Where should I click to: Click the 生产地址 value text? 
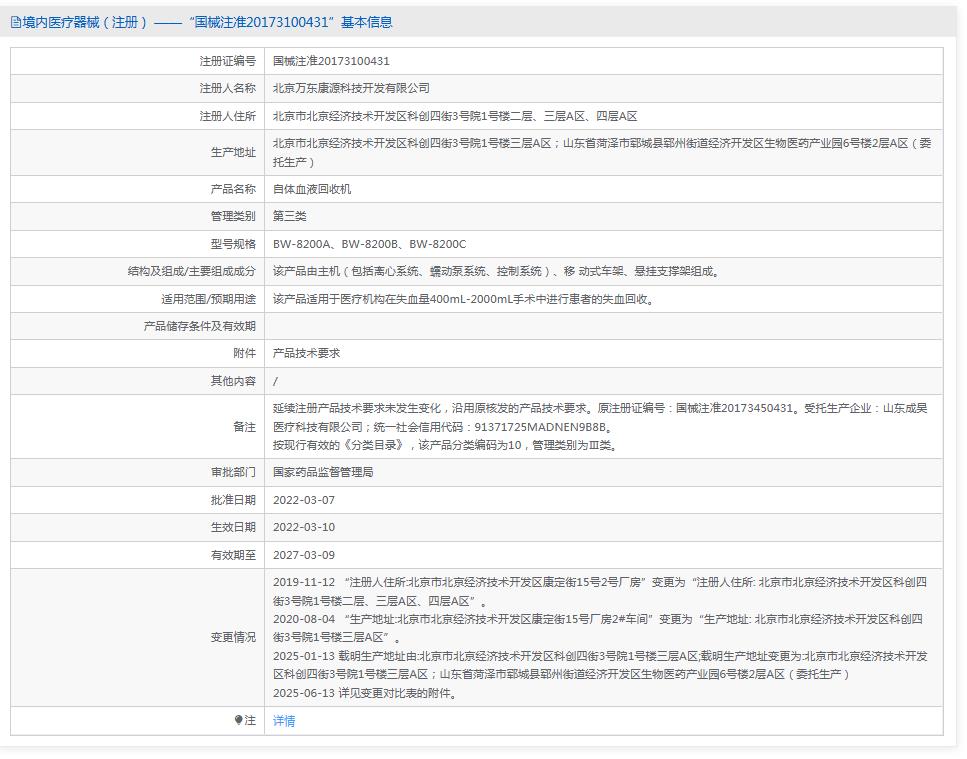tap(602, 152)
